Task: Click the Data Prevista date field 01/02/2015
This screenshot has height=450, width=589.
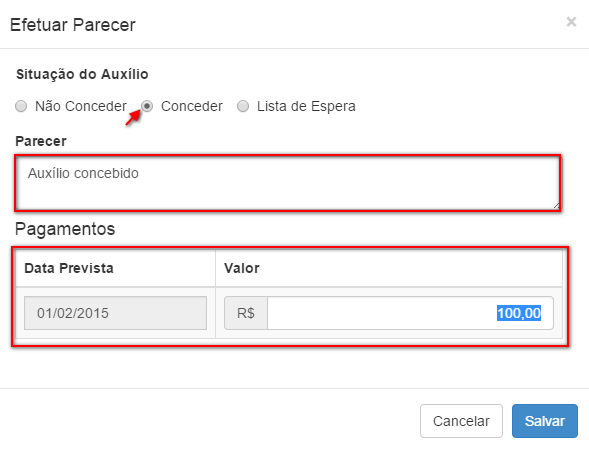Action: pyautogui.click(x=115, y=313)
